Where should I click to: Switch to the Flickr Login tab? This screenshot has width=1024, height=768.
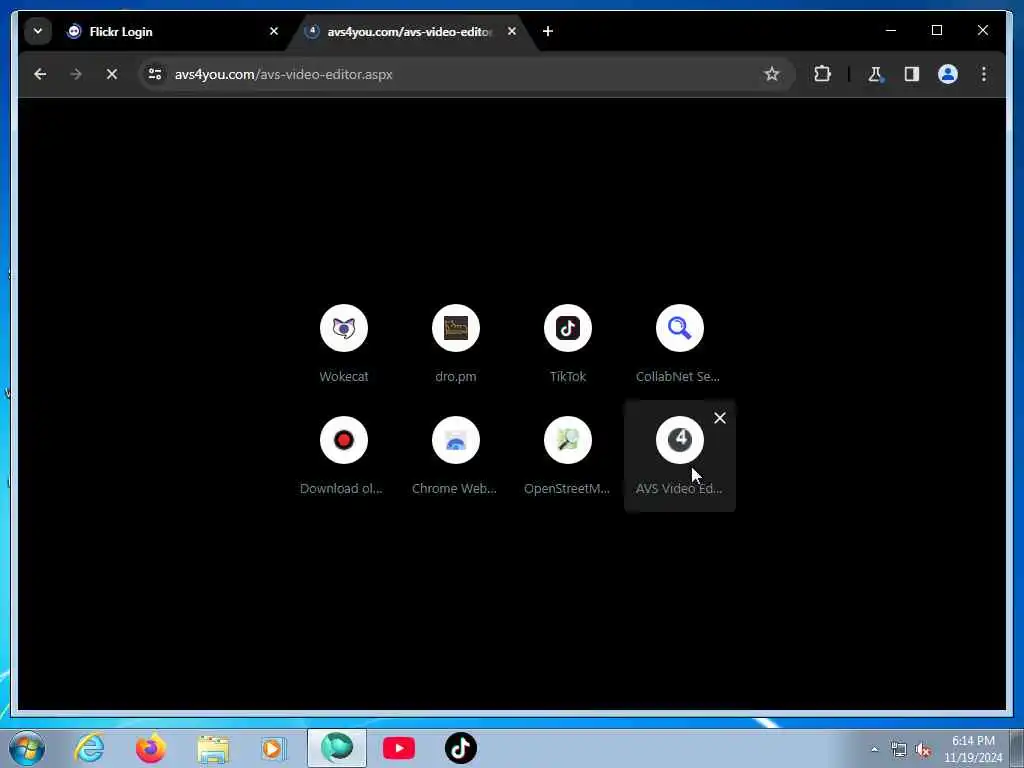[x=171, y=31]
